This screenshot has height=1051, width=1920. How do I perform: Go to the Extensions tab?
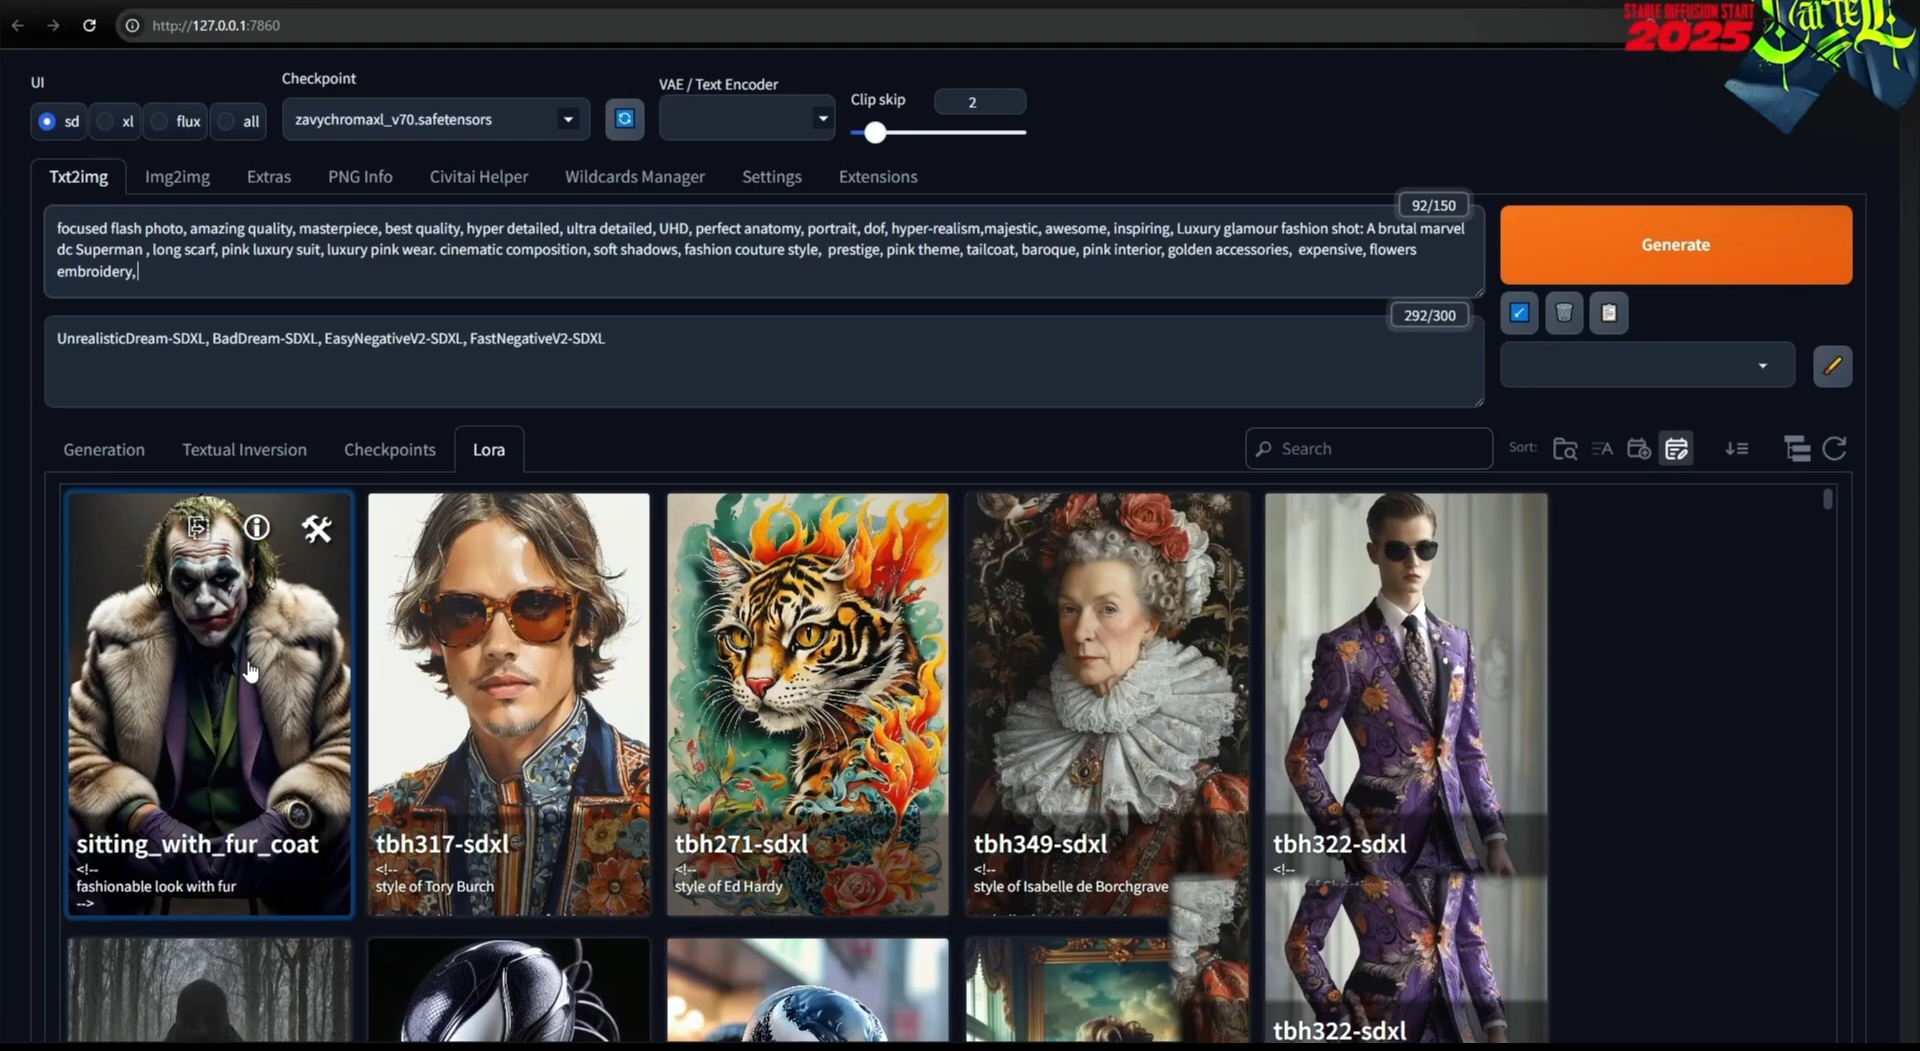pos(878,177)
